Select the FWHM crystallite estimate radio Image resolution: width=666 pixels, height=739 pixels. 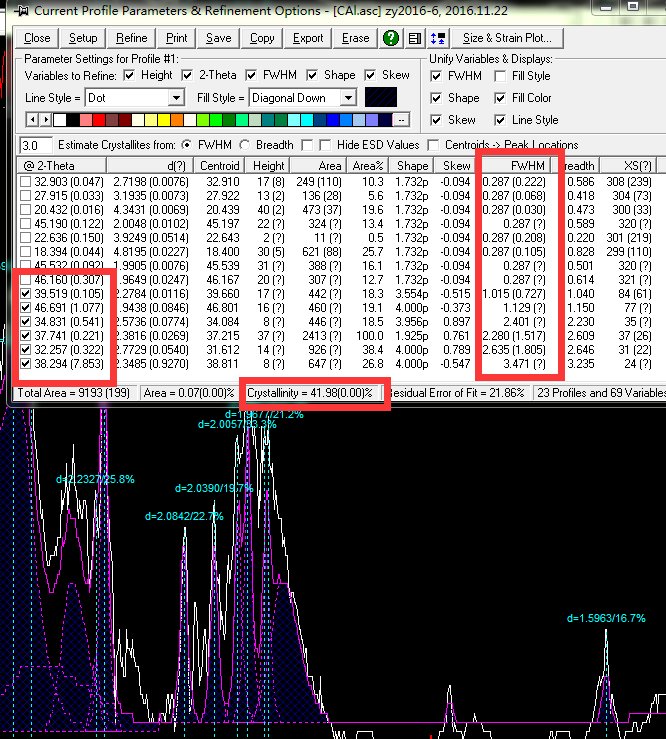pos(187,145)
